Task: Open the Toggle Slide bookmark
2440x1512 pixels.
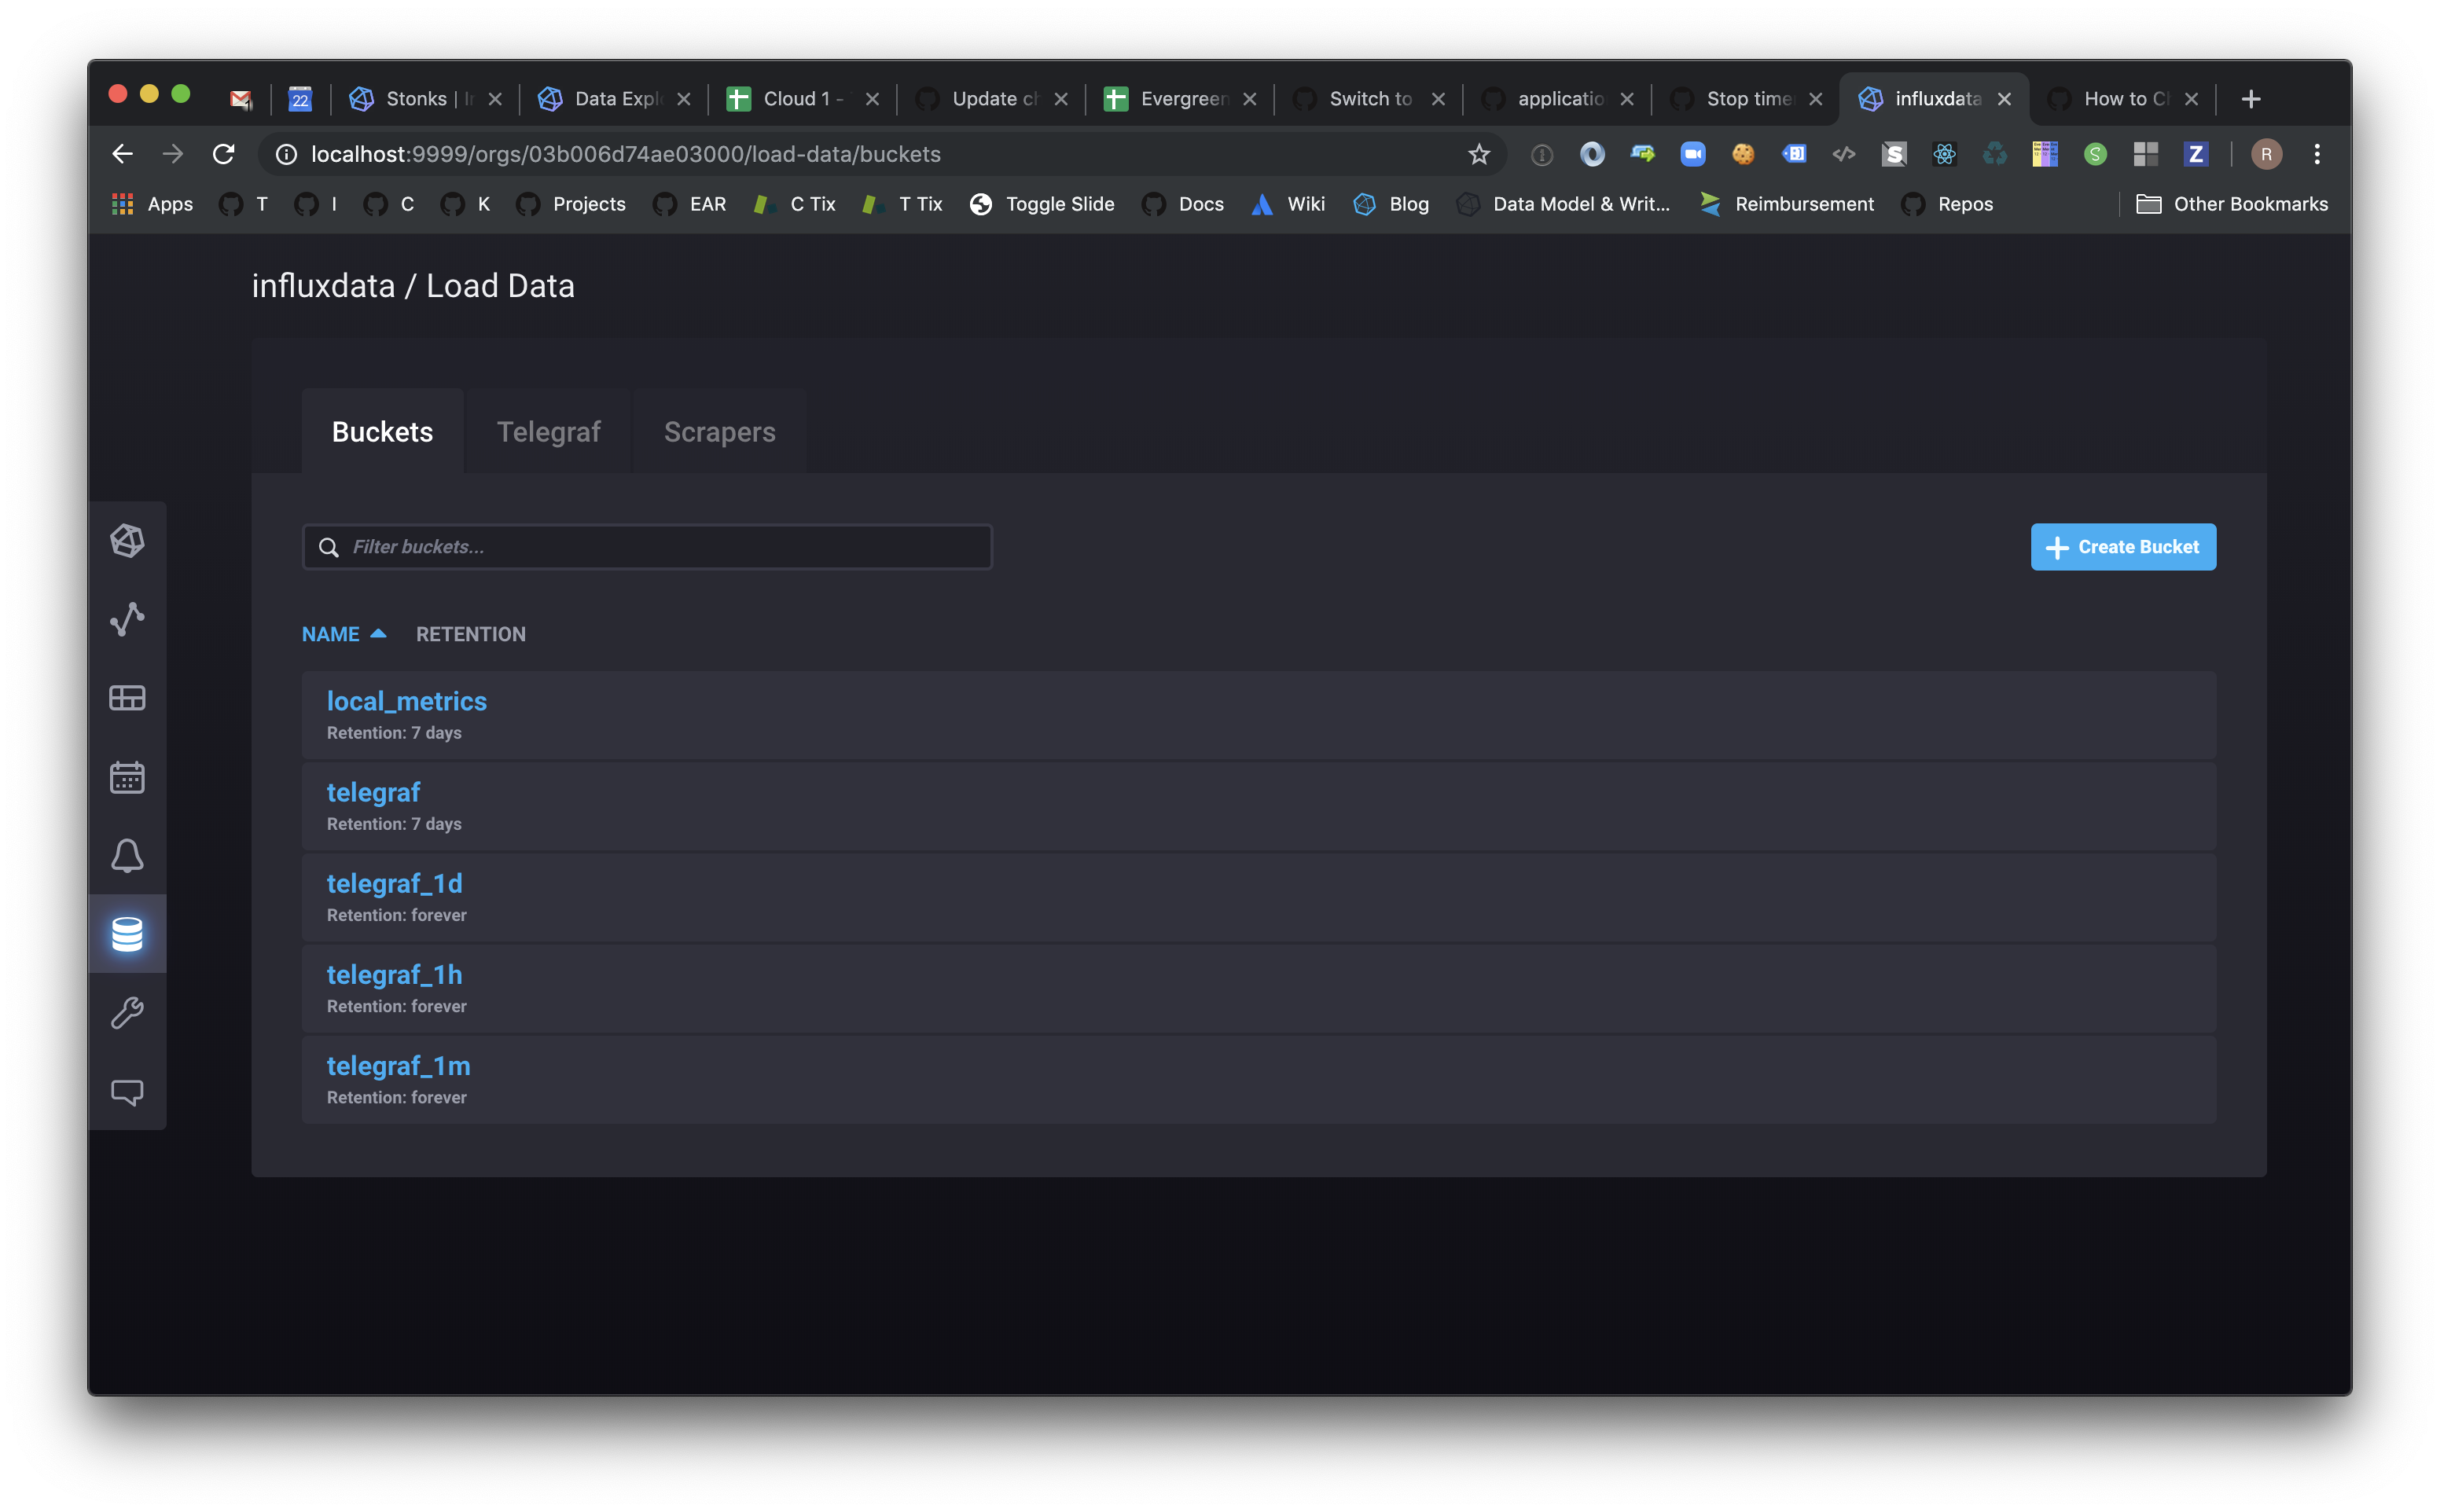Action: click(1042, 204)
